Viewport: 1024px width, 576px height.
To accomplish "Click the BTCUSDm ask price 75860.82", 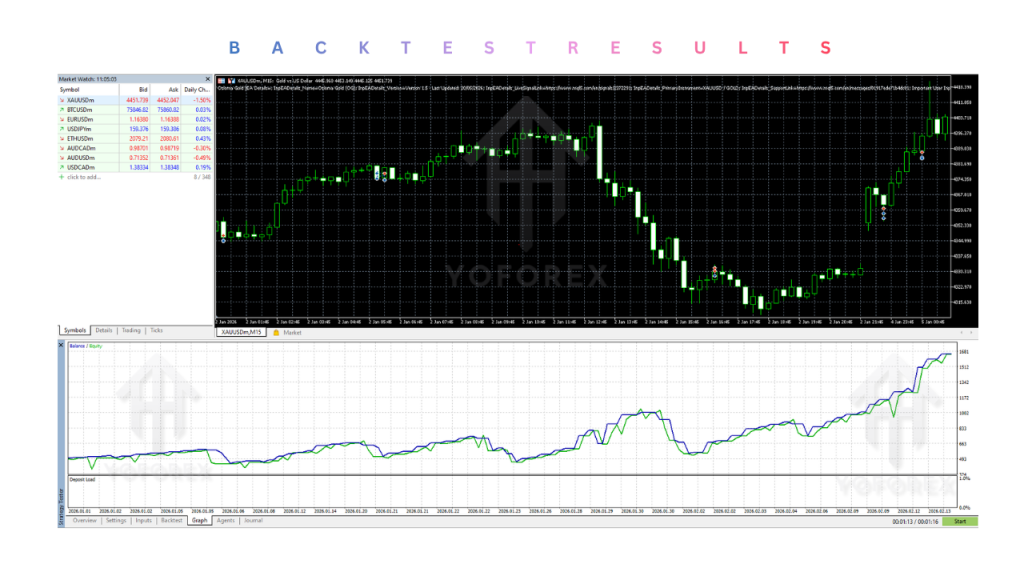I will click(168, 110).
